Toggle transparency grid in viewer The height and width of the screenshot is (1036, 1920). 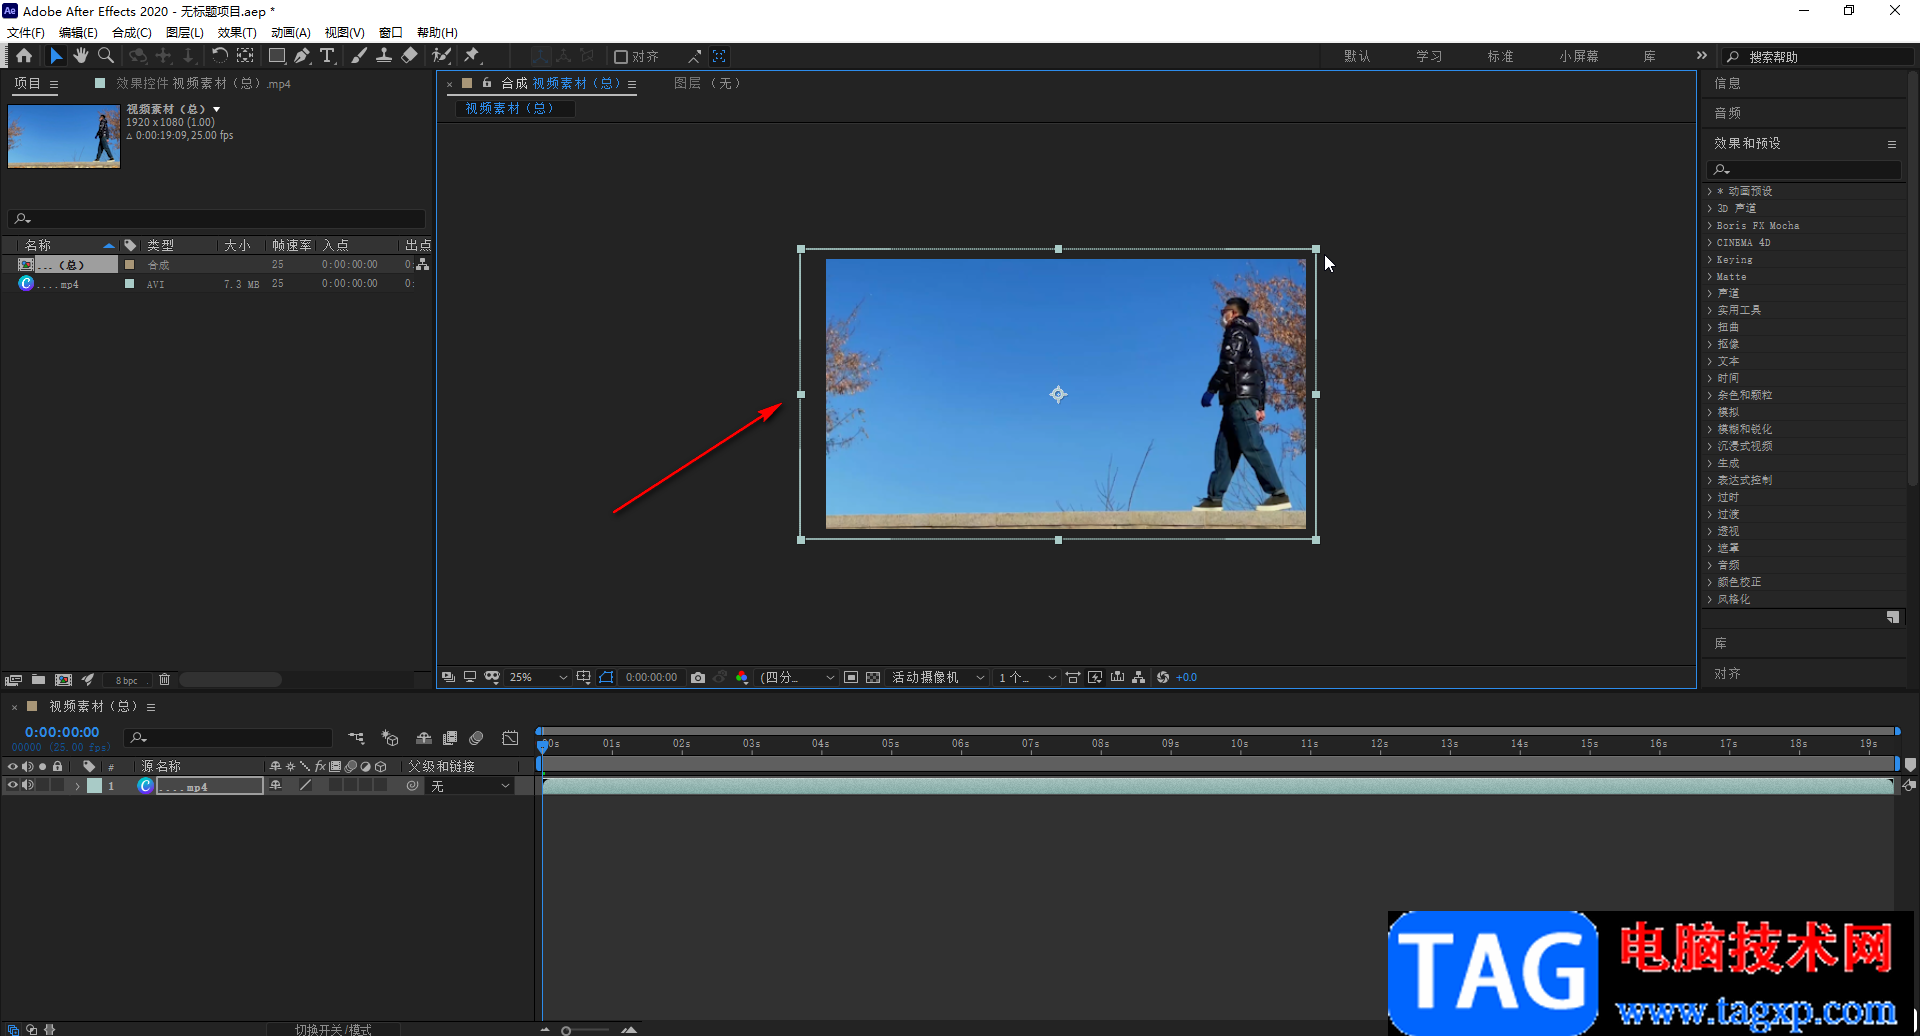coord(873,677)
